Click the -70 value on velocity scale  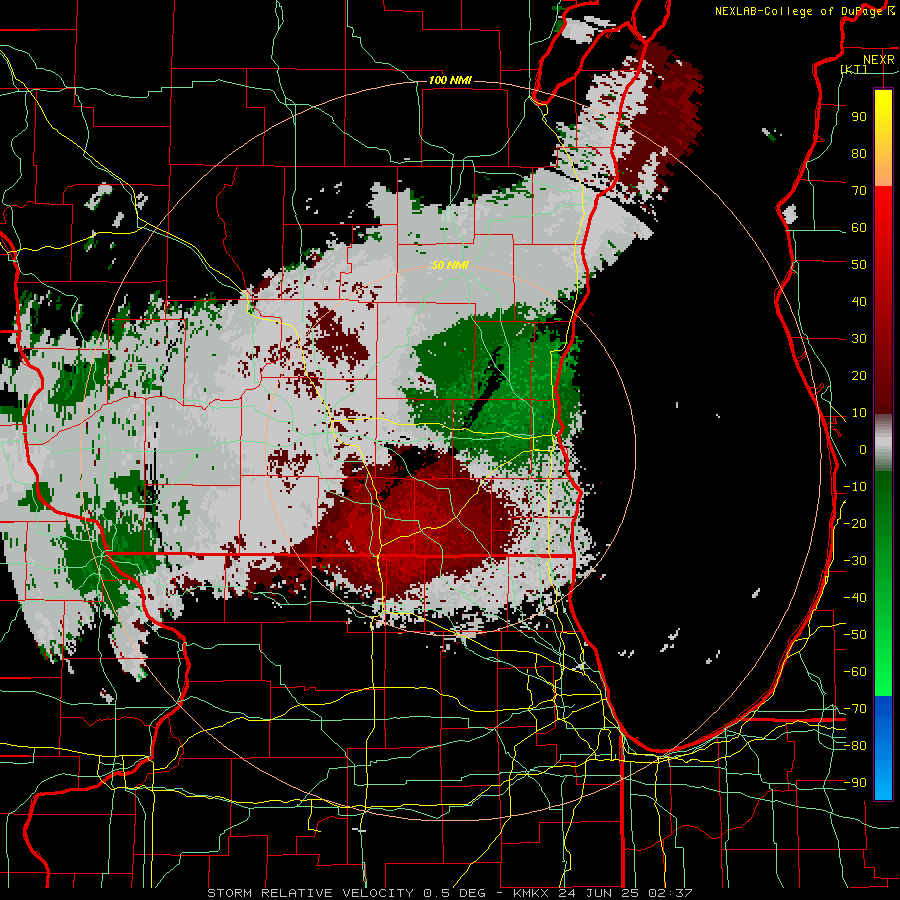(x=855, y=709)
